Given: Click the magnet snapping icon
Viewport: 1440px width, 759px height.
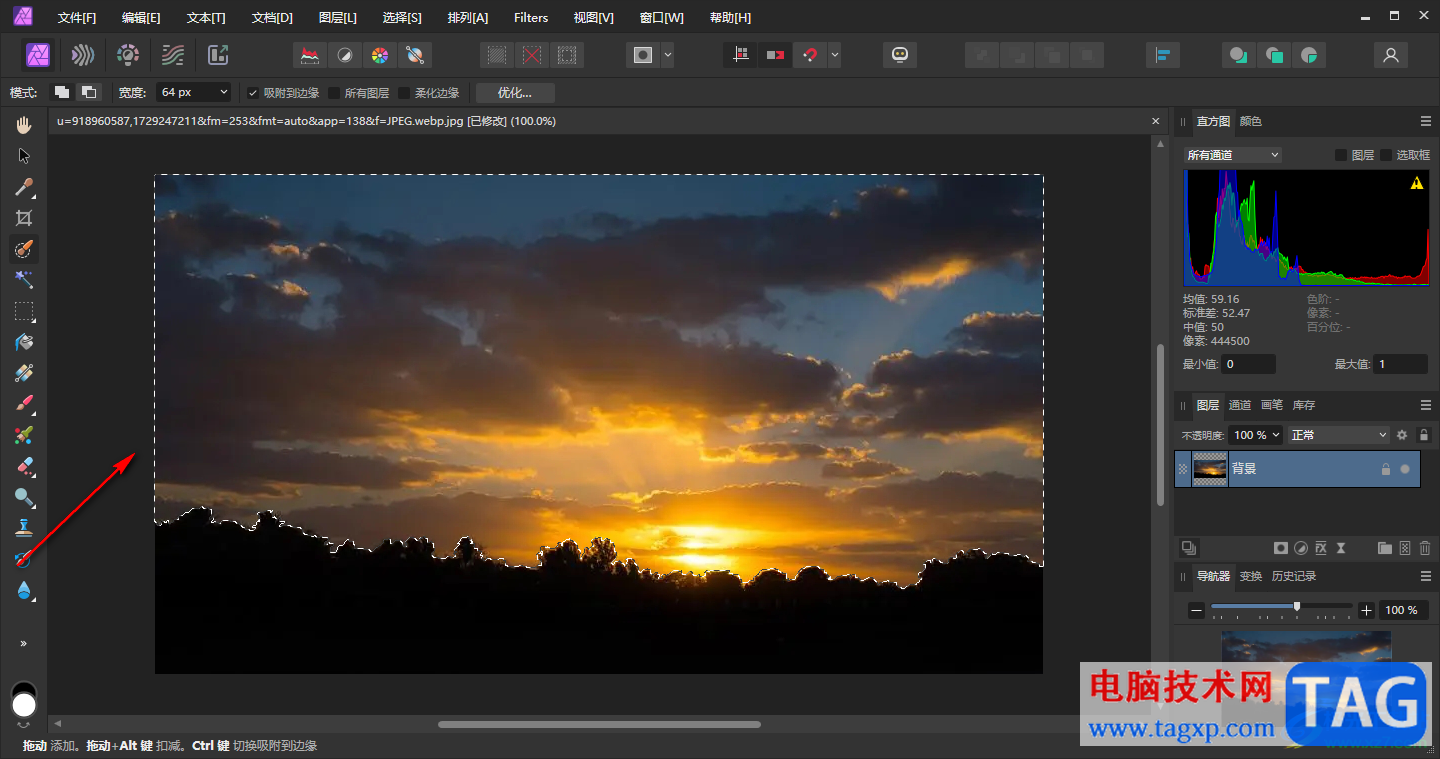Looking at the screenshot, I should coord(810,55).
